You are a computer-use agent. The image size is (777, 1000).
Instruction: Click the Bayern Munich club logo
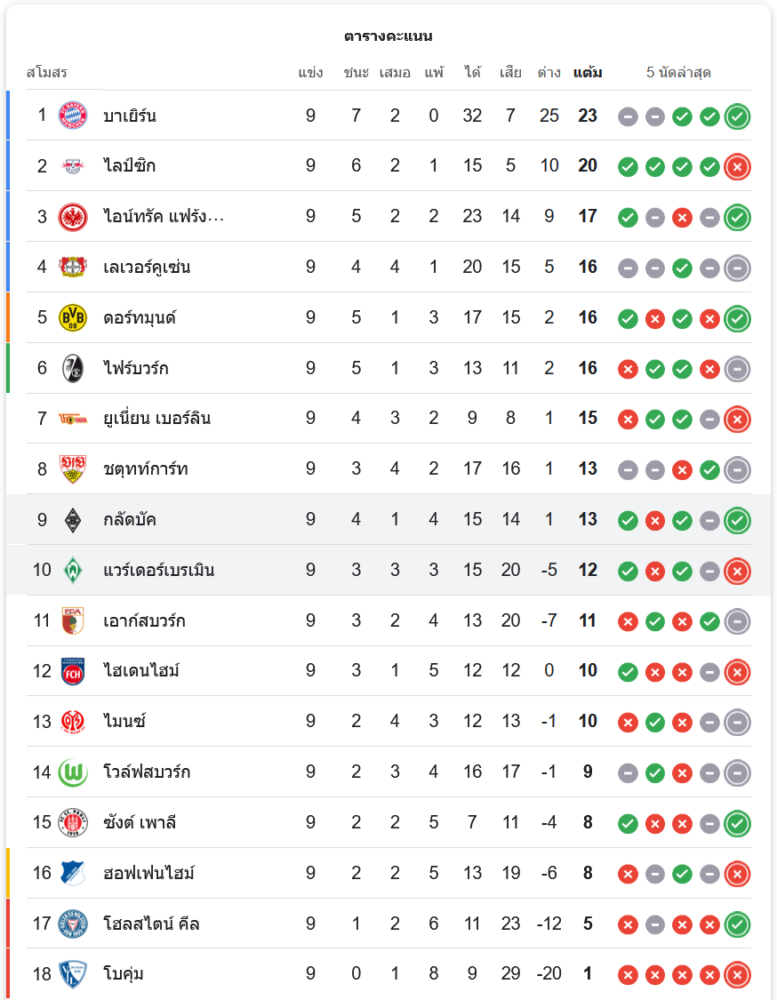pyautogui.click(x=72, y=115)
